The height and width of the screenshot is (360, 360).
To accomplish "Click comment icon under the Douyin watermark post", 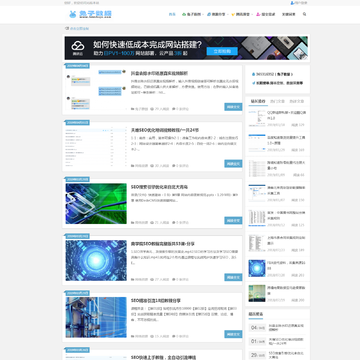I will coord(173,109).
